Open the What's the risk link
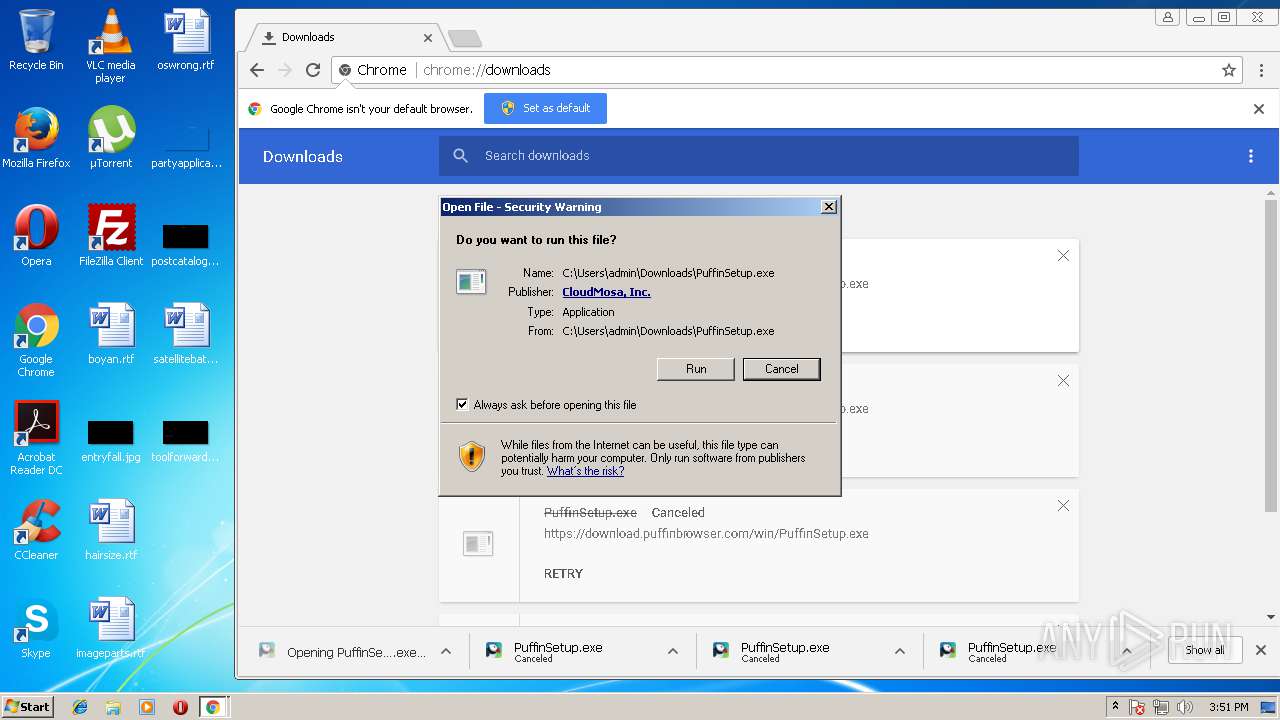 point(585,471)
